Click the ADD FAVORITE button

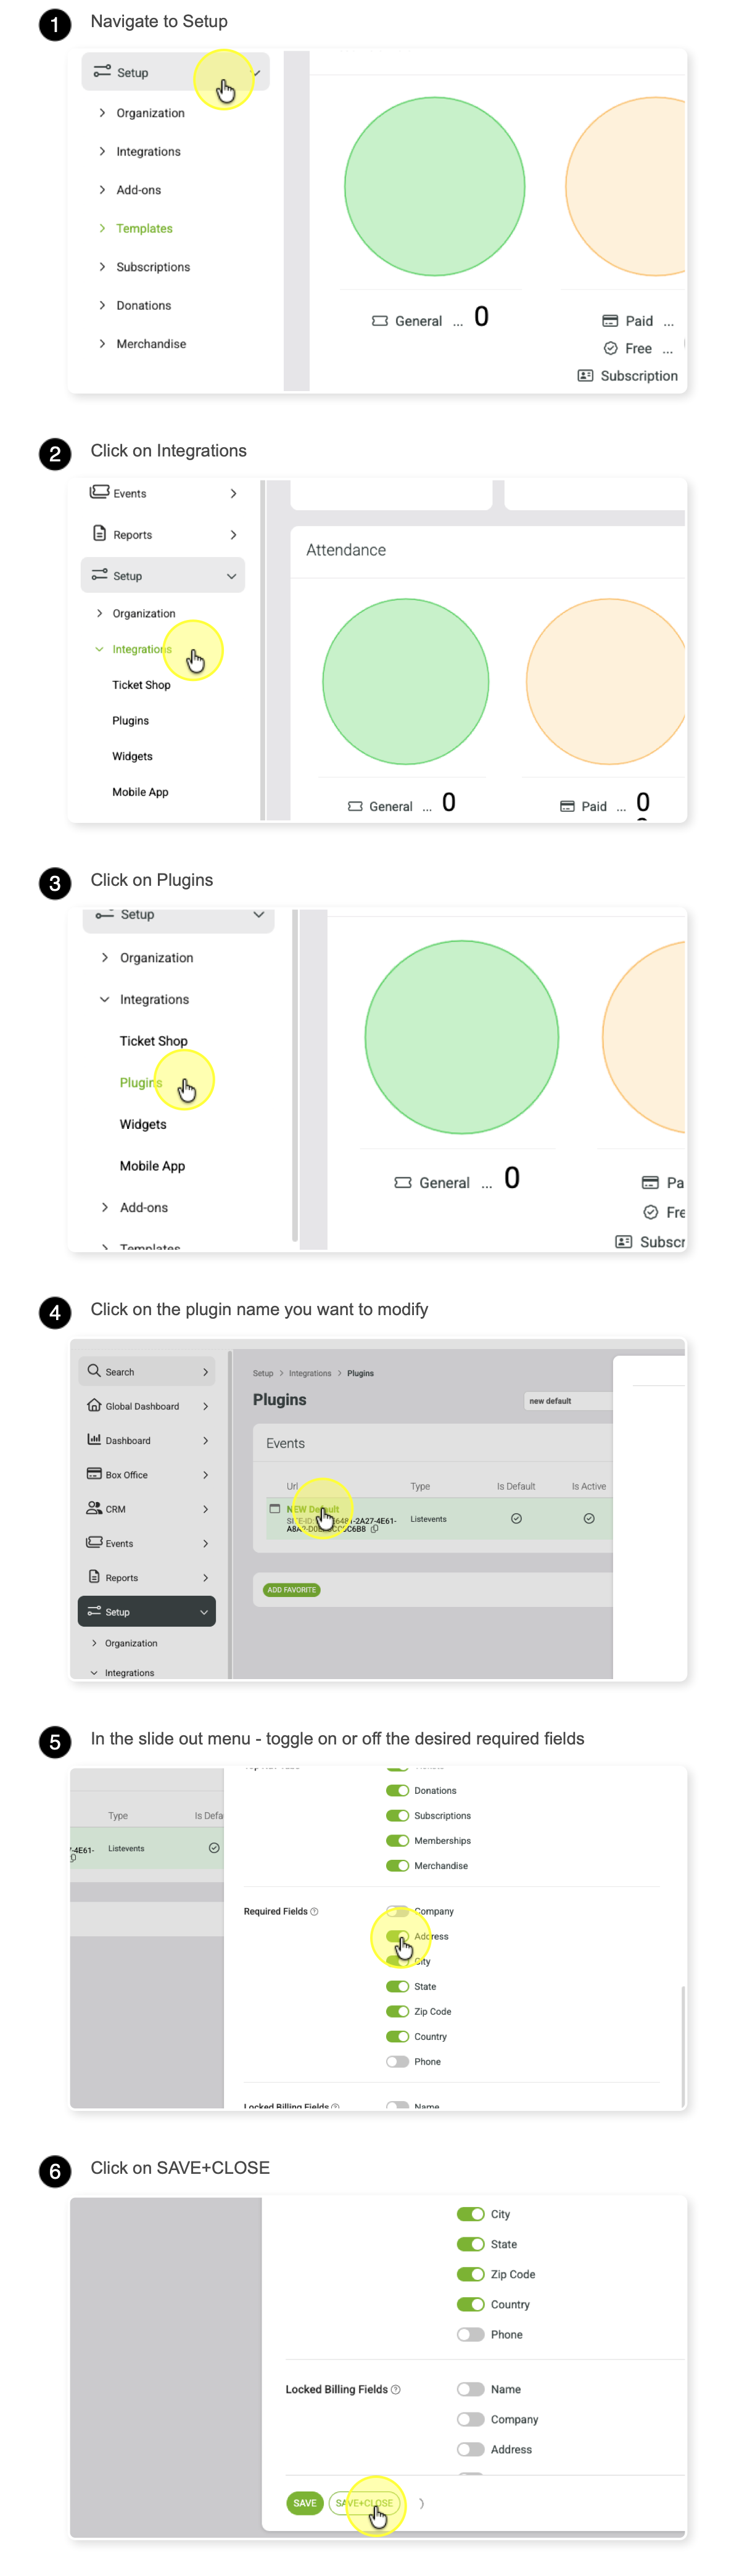pos(291,1589)
